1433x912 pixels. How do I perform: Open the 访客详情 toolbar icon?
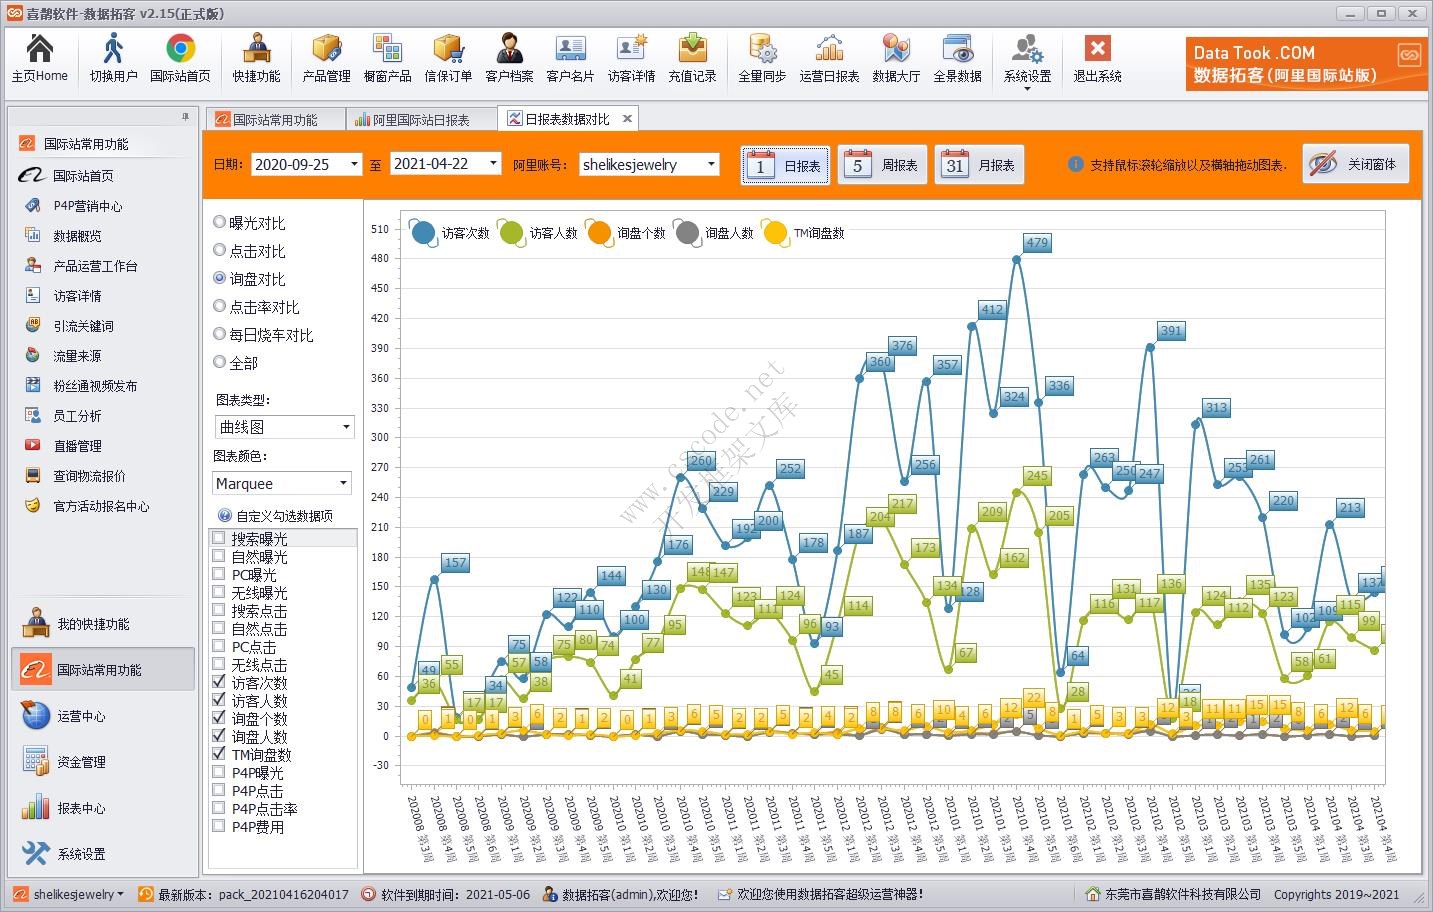pos(631,57)
